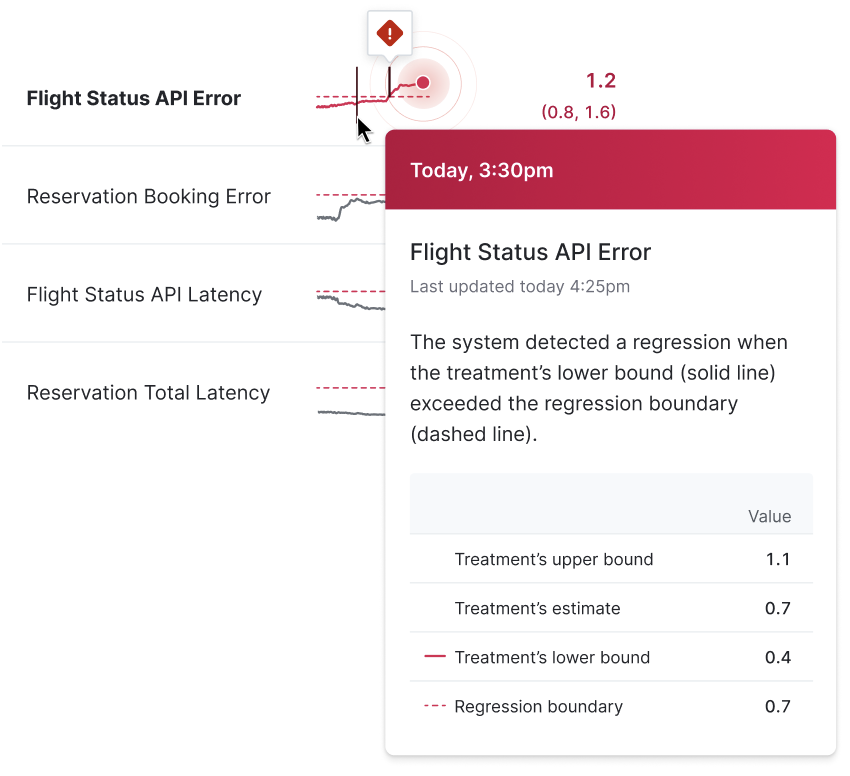Click the Flight Status API Latency sparkline
850x776 pixels.
(x=351, y=300)
